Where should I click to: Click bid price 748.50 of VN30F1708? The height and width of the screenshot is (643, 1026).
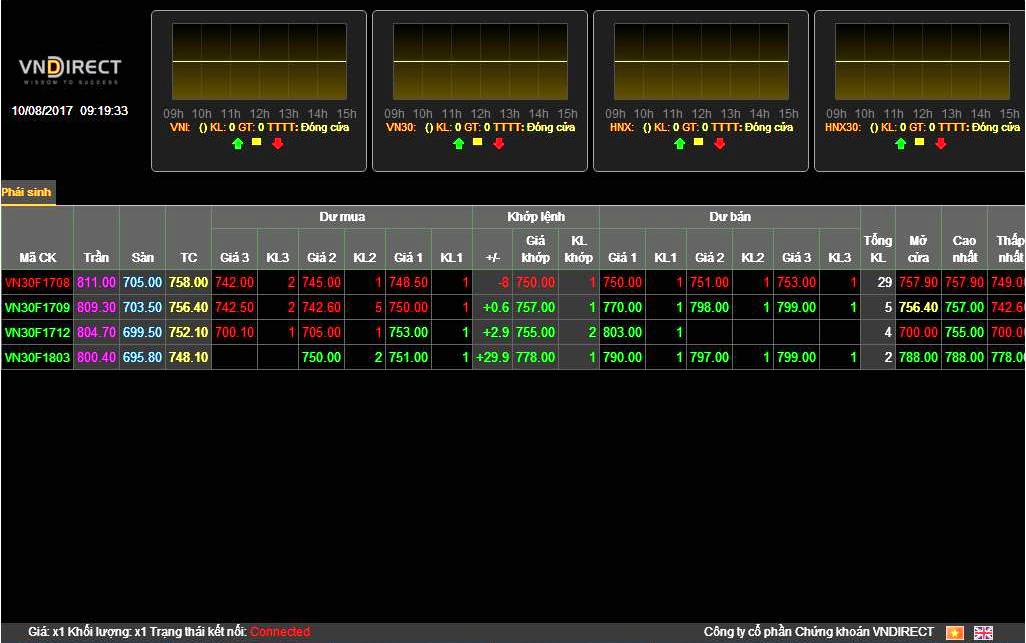pyautogui.click(x=408, y=283)
